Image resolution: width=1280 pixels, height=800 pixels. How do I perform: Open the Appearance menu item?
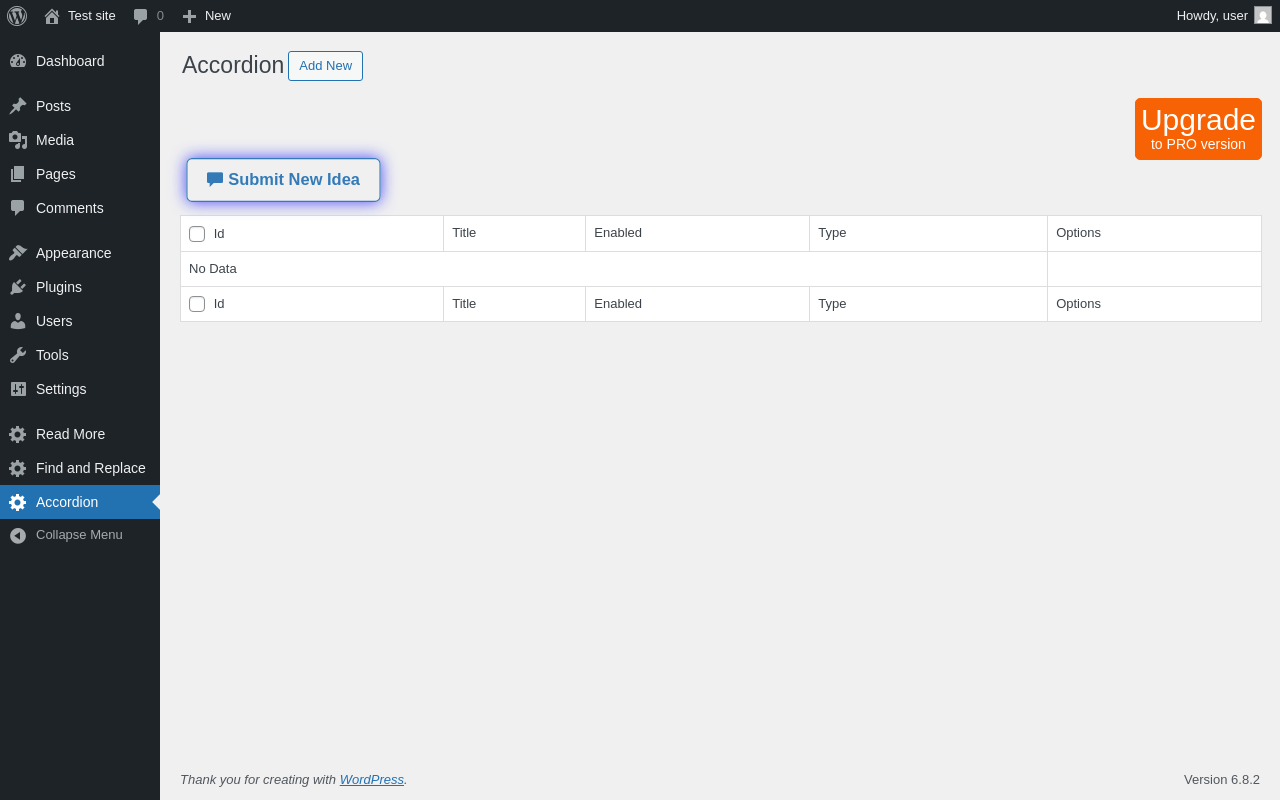pyautogui.click(x=80, y=253)
